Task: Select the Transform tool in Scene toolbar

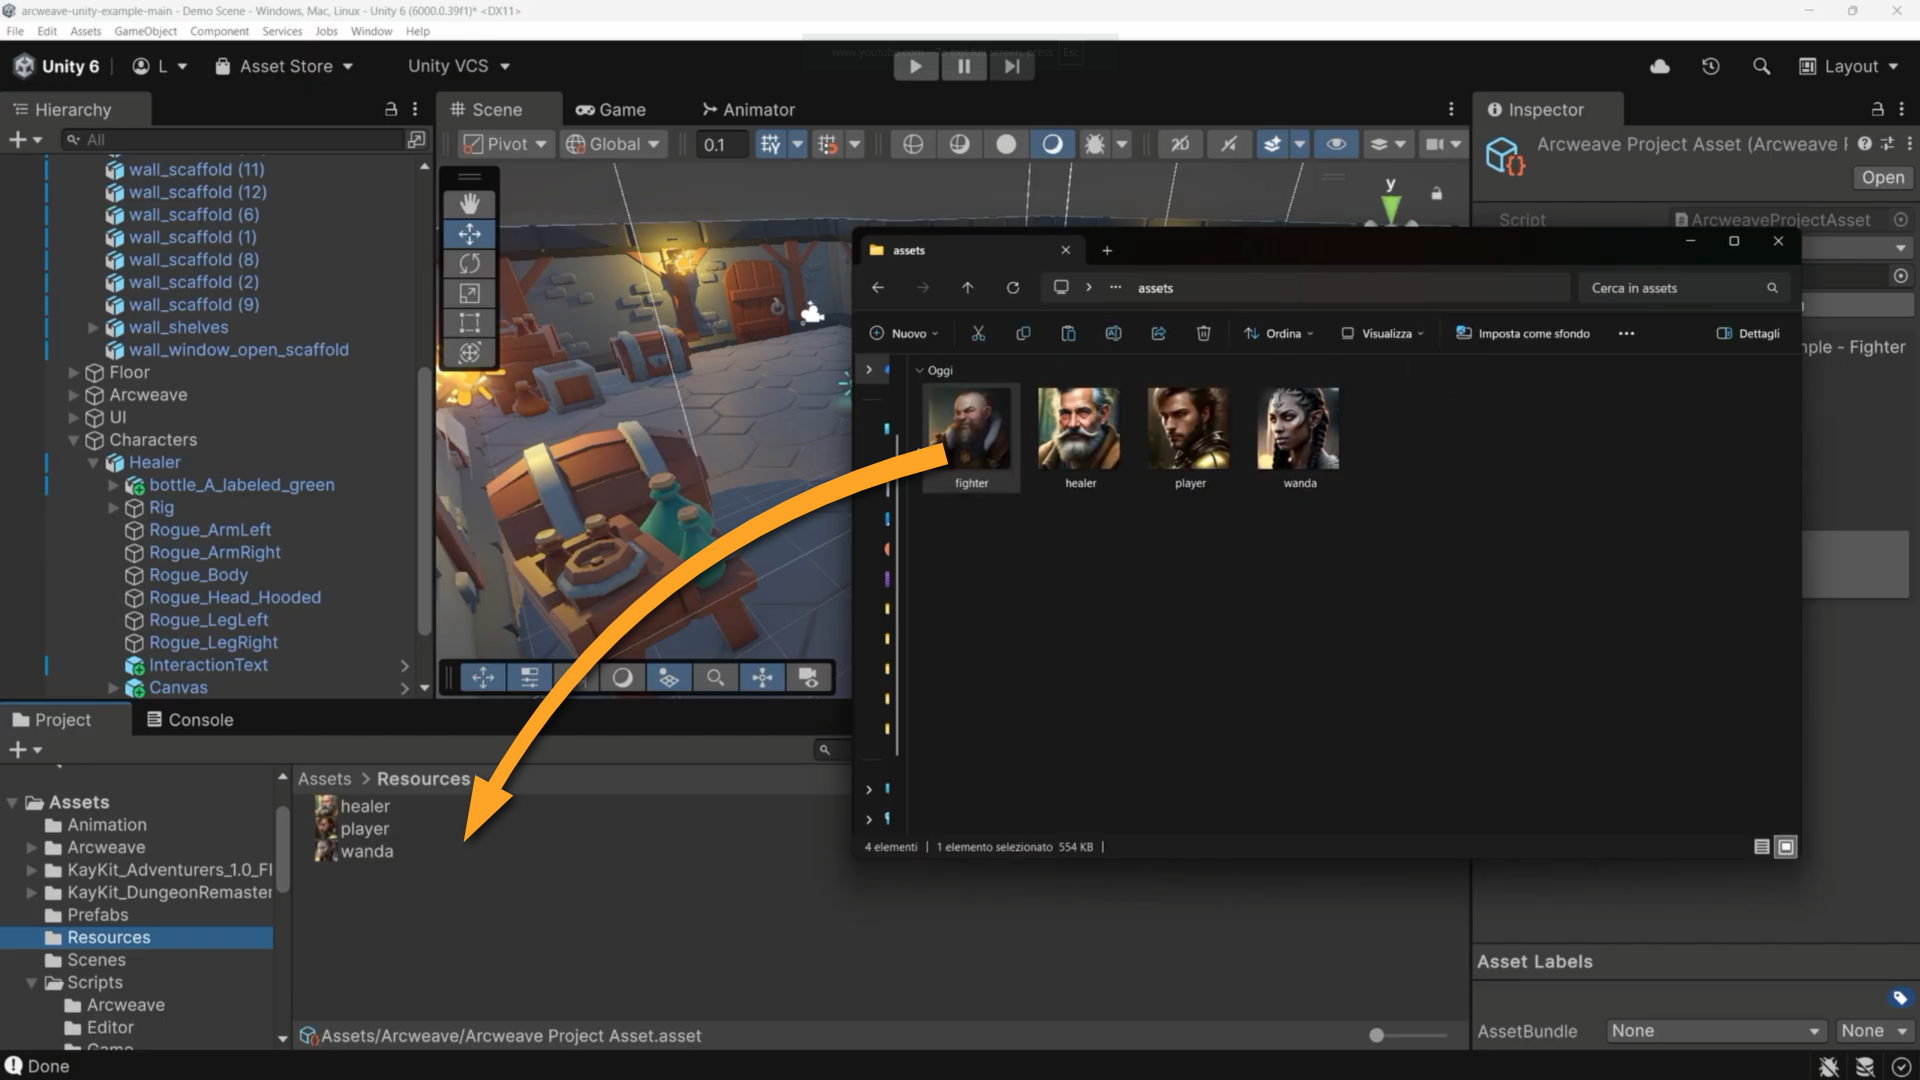Action: pos(469,353)
